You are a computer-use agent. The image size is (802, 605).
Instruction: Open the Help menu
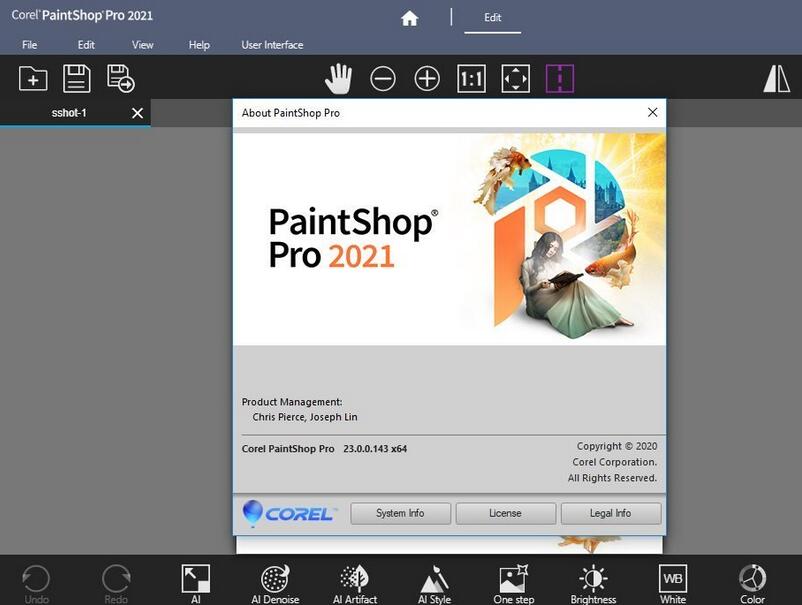coord(199,45)
